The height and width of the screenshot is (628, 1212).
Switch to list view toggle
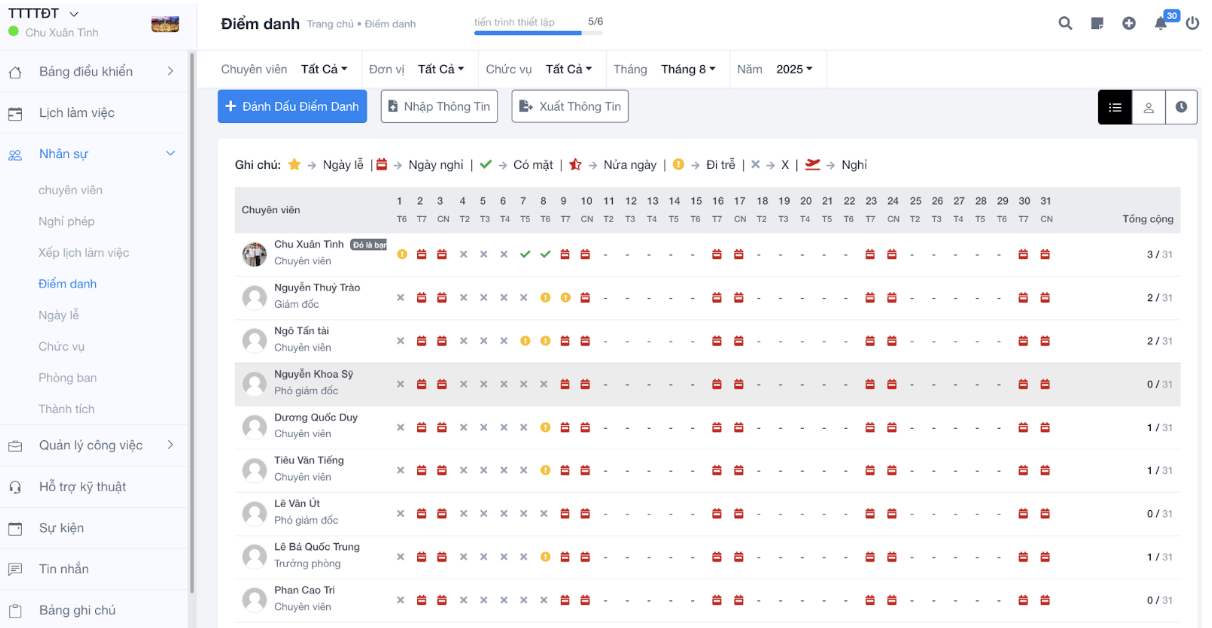click(x=1115, y=107)
